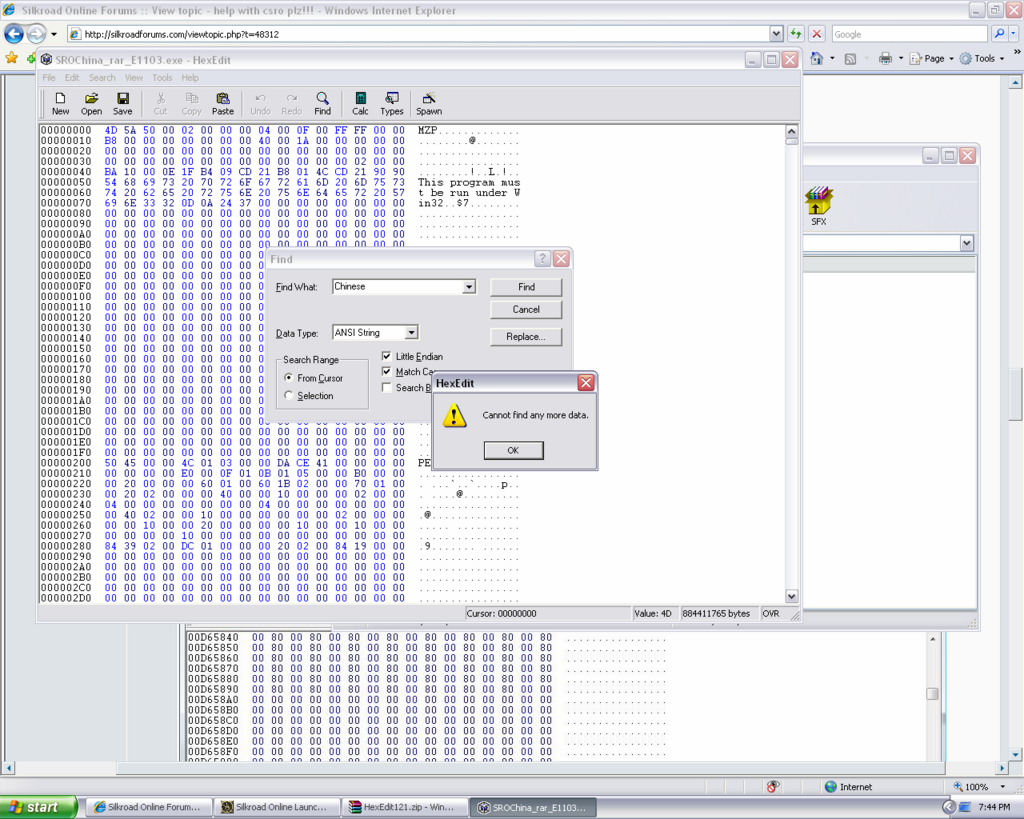
Task: Toggle the Little Endian checkbox
Action: pos(387,356)
